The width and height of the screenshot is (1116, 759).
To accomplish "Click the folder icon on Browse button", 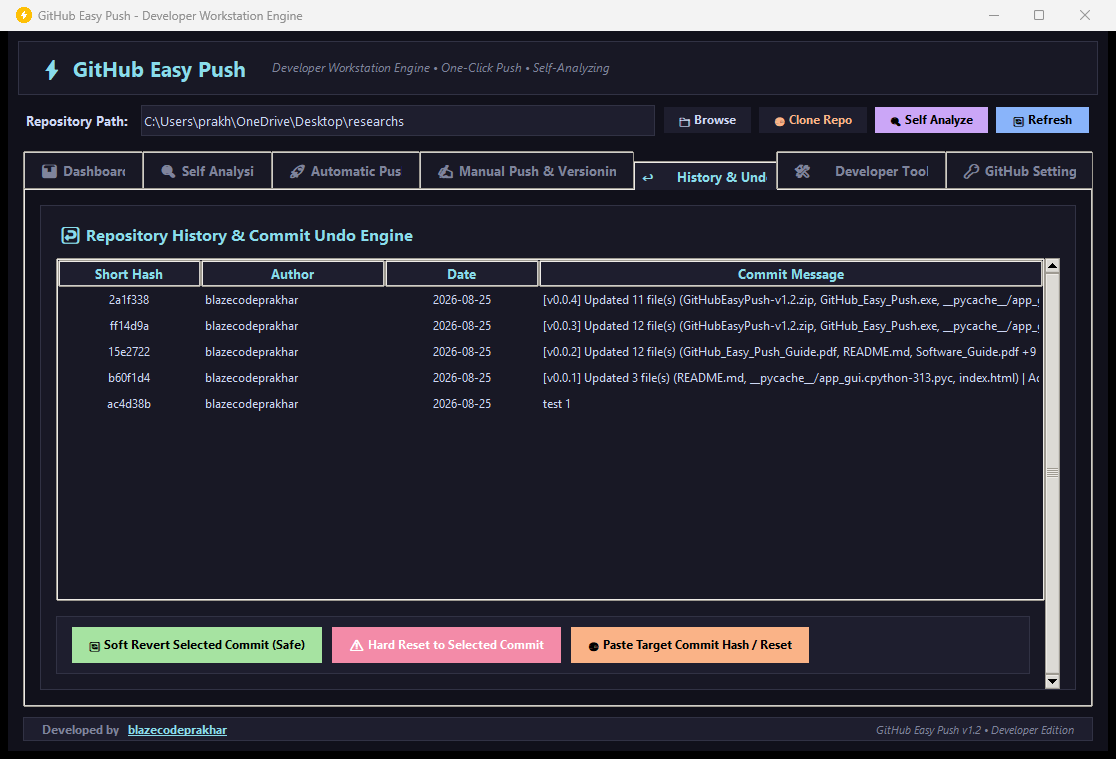I will point(684,122).
